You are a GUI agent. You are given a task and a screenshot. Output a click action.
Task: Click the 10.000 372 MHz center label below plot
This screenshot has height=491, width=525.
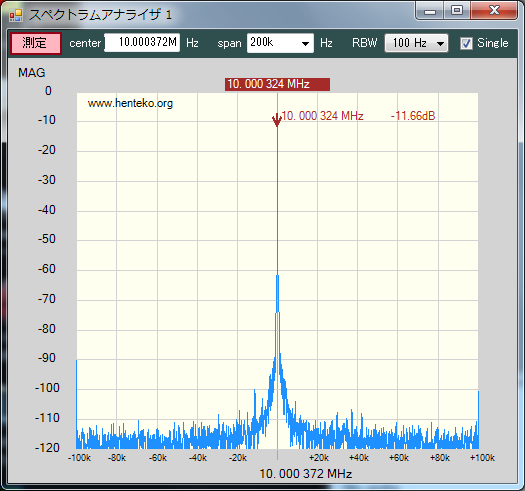coord(306,474)
